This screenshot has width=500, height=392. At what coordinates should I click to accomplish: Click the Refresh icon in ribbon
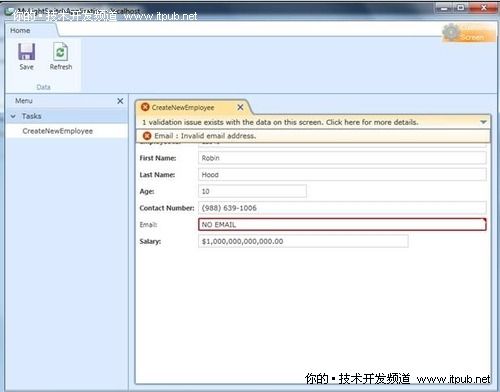click(60, 52)
